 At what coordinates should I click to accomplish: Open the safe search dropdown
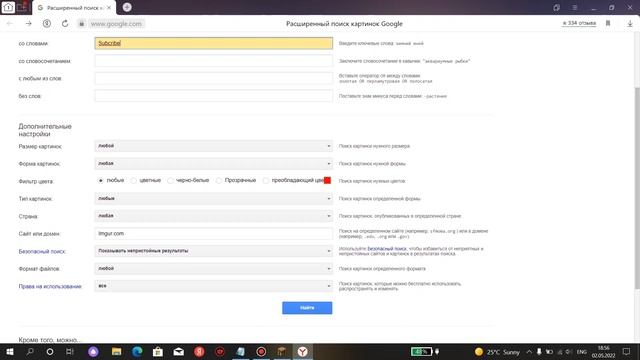(213, 251)
